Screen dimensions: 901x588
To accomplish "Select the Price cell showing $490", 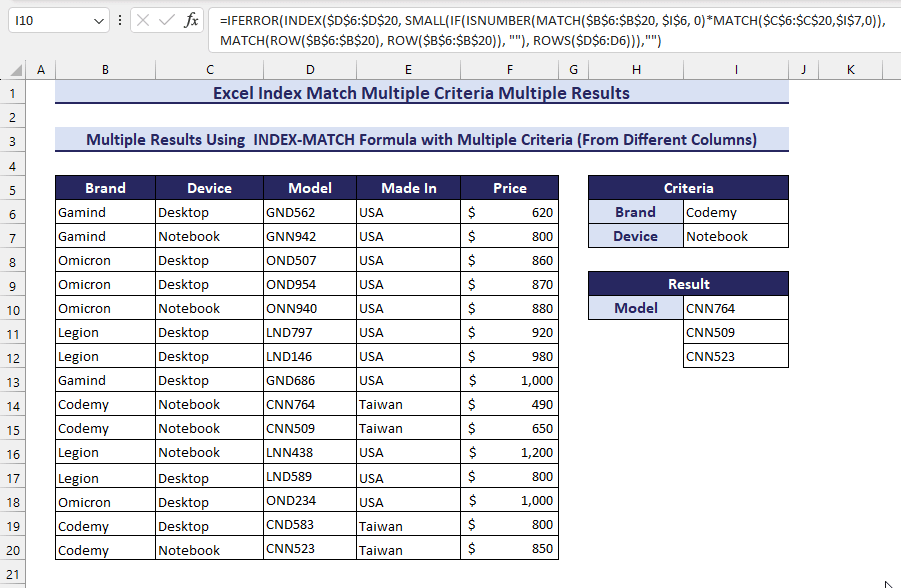I will 510,404.
